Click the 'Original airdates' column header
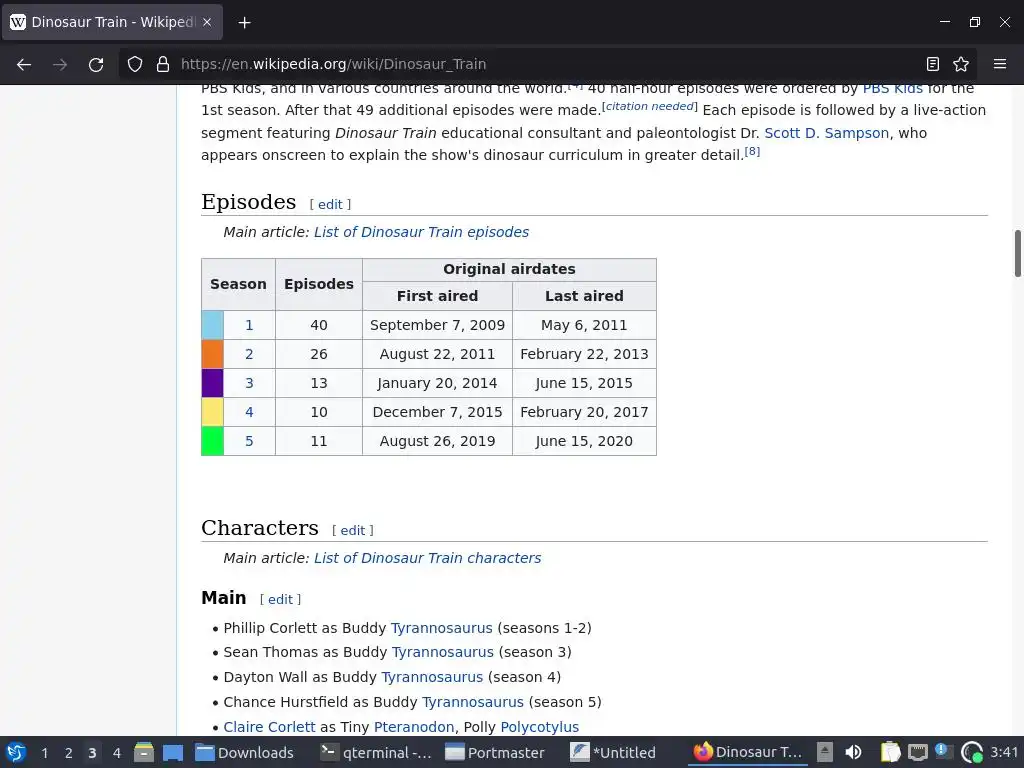 pos(509,269)
